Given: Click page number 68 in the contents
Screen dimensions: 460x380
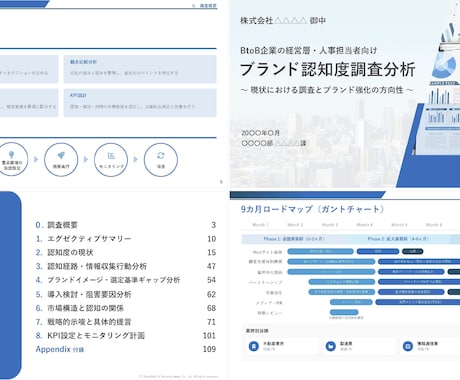Looking at the screenshot, I should click(211, 308).
